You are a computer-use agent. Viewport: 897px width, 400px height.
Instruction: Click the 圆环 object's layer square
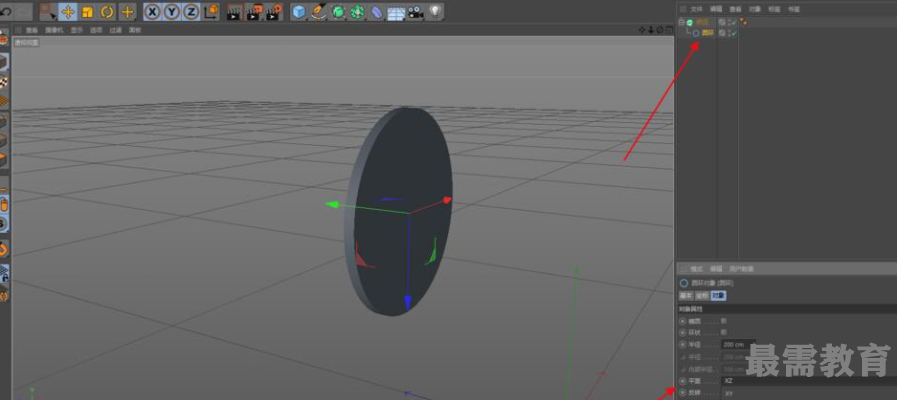(723, 33)
